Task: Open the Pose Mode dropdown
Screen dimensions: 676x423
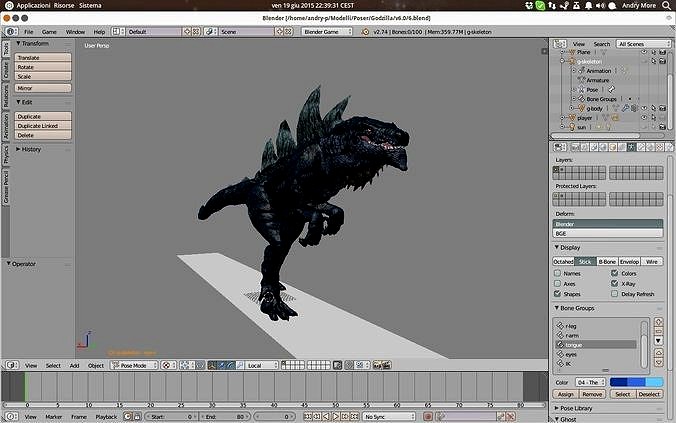Action: pos(134,365)
